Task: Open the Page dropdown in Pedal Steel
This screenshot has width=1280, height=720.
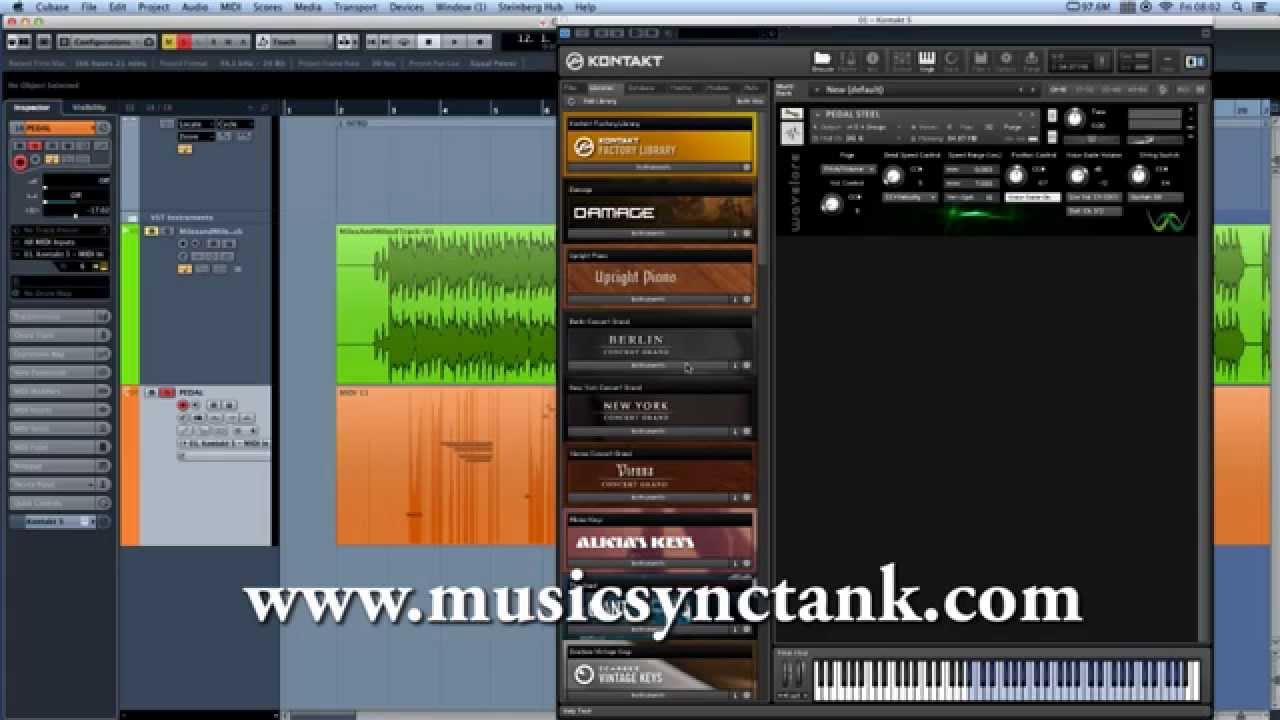Action: click(x=848, y=169)
